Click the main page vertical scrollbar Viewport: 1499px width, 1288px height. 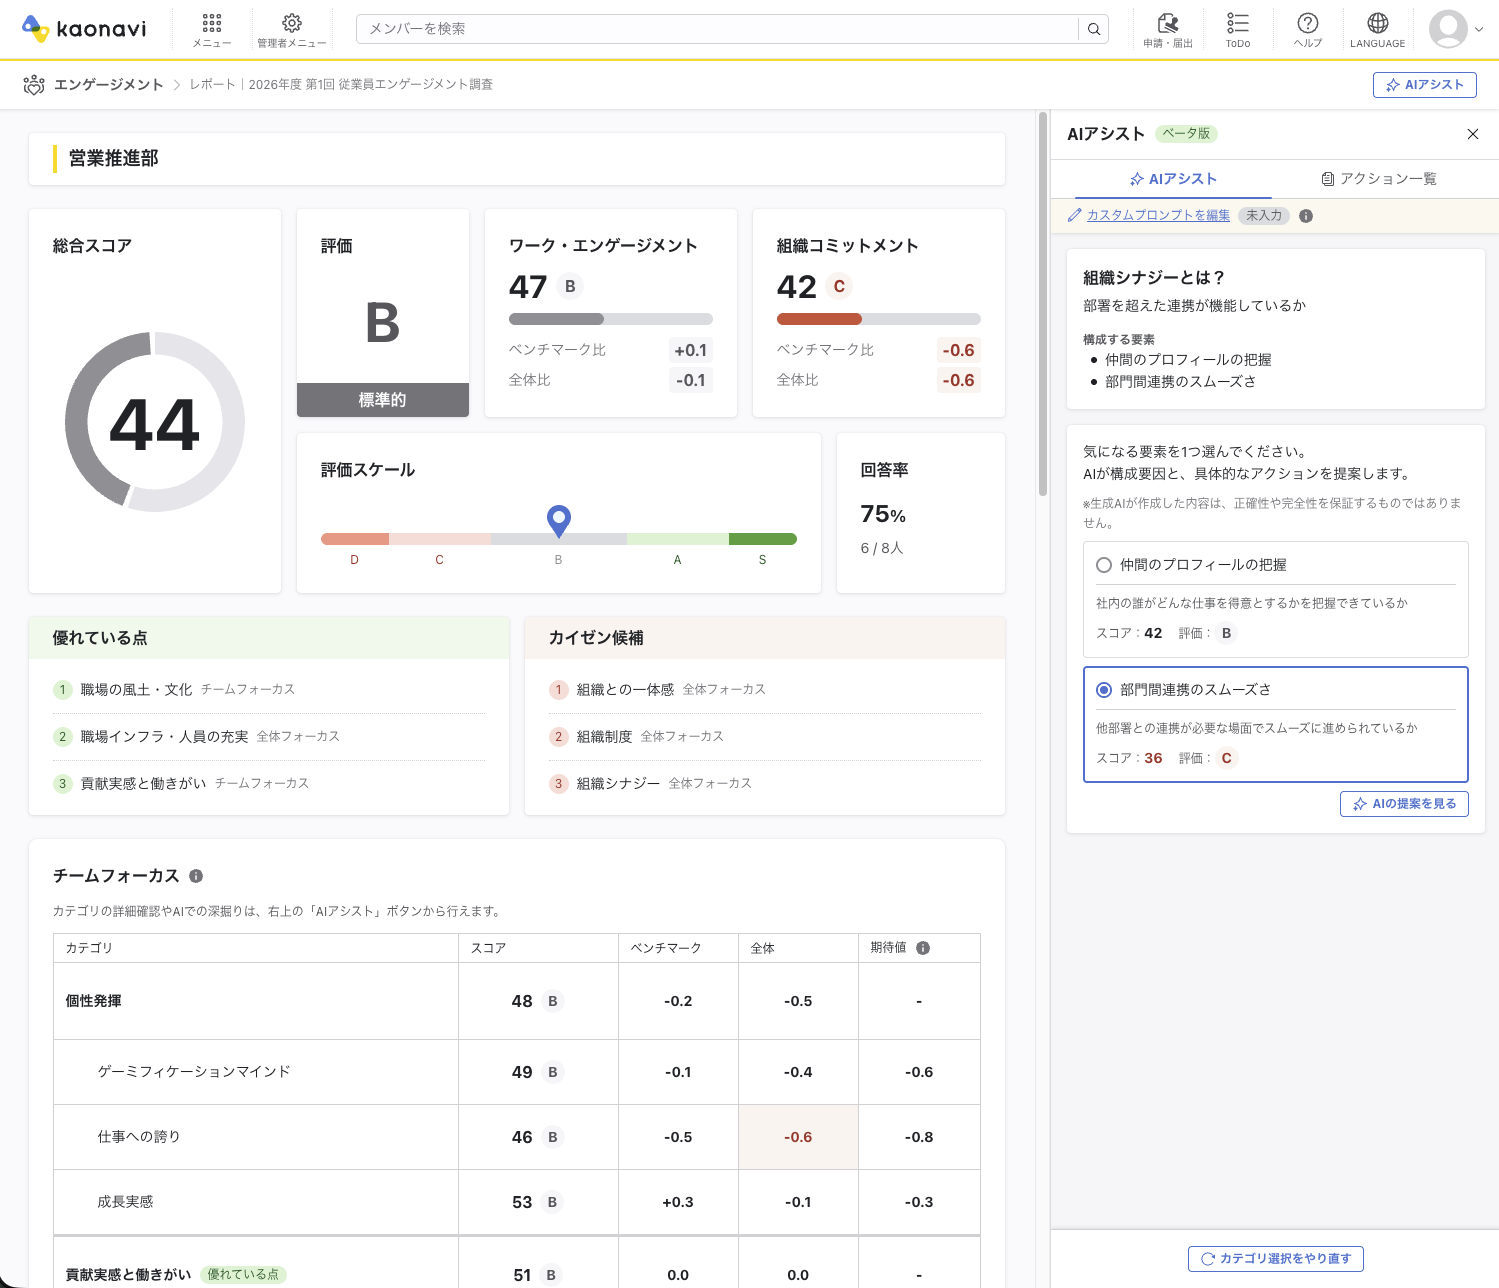pyautogui.click(x=1043, y=303)
